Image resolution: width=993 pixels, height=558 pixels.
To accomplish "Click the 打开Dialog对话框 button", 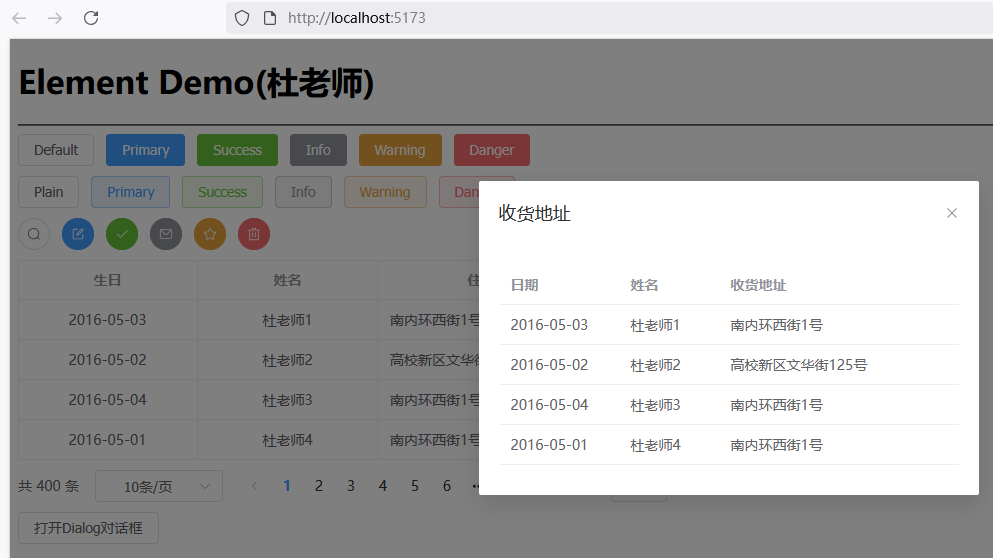I will pyautogui.click(x=88, y=528).
